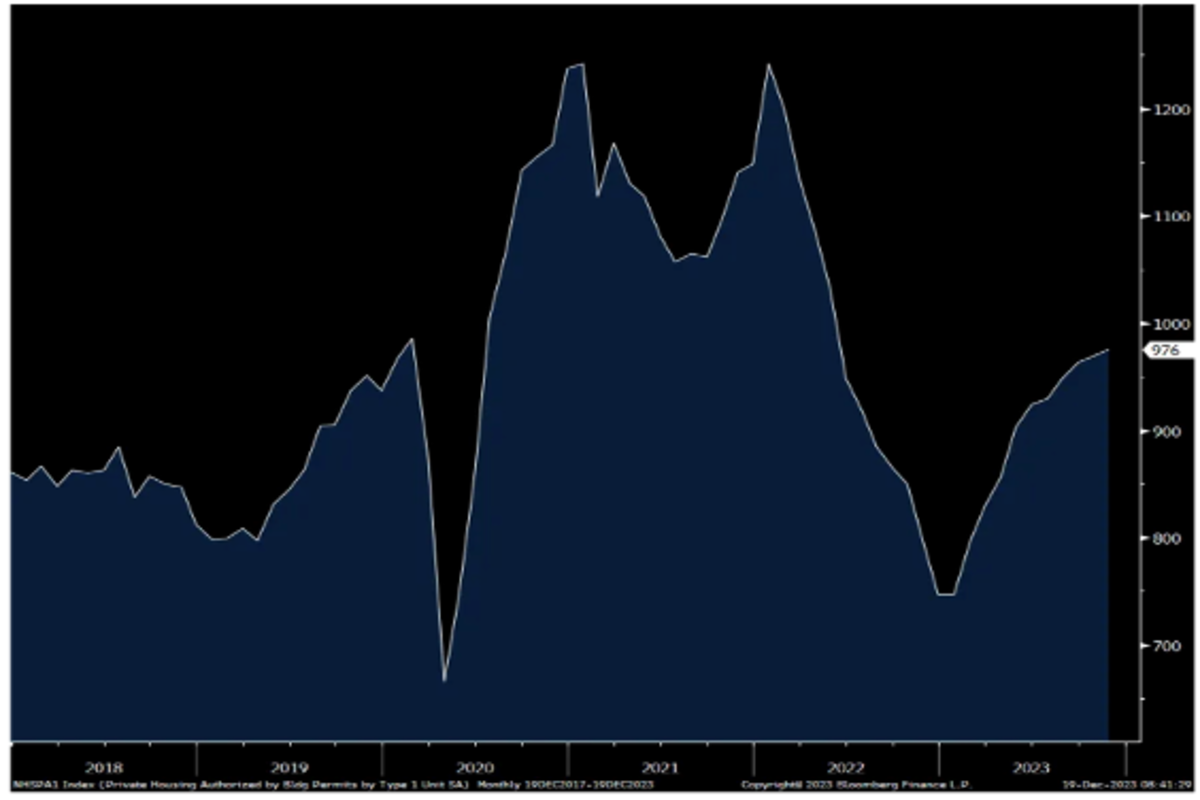Click the 2022 year label
The height and width of the screenshot is (800, 1200).
click(x=845, y=768)
